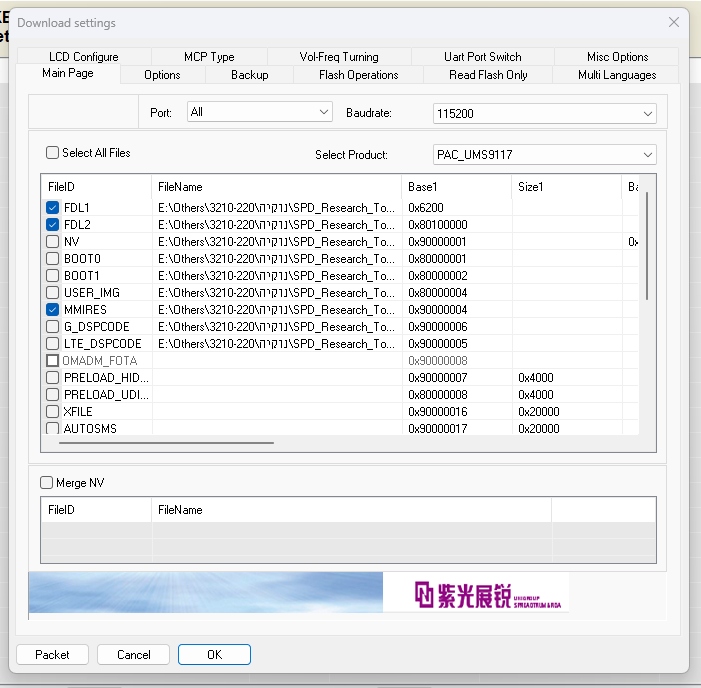Open the Flash Operations tab
Viewport: 701px width, 688px height.
pyautogui.click(x=358, y=75)
